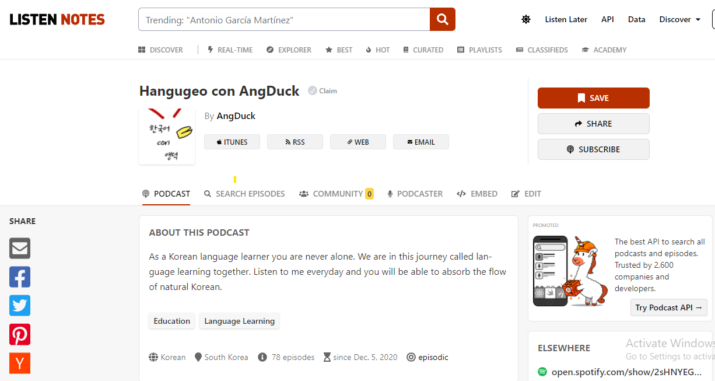Open Explorer in the secondary nav
This screenshot has width=715, height=381.
coord(289,50)
